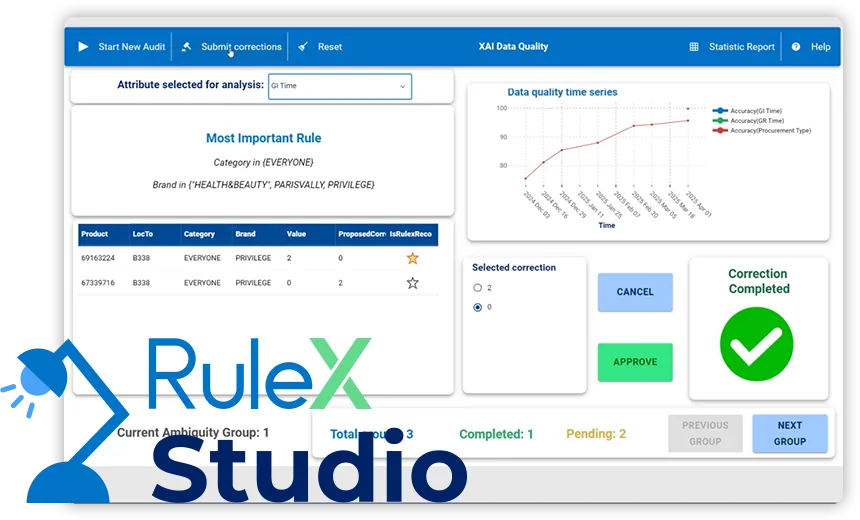Click the Help question mark icon
860x520 pixels.
[x=796, y=47]
